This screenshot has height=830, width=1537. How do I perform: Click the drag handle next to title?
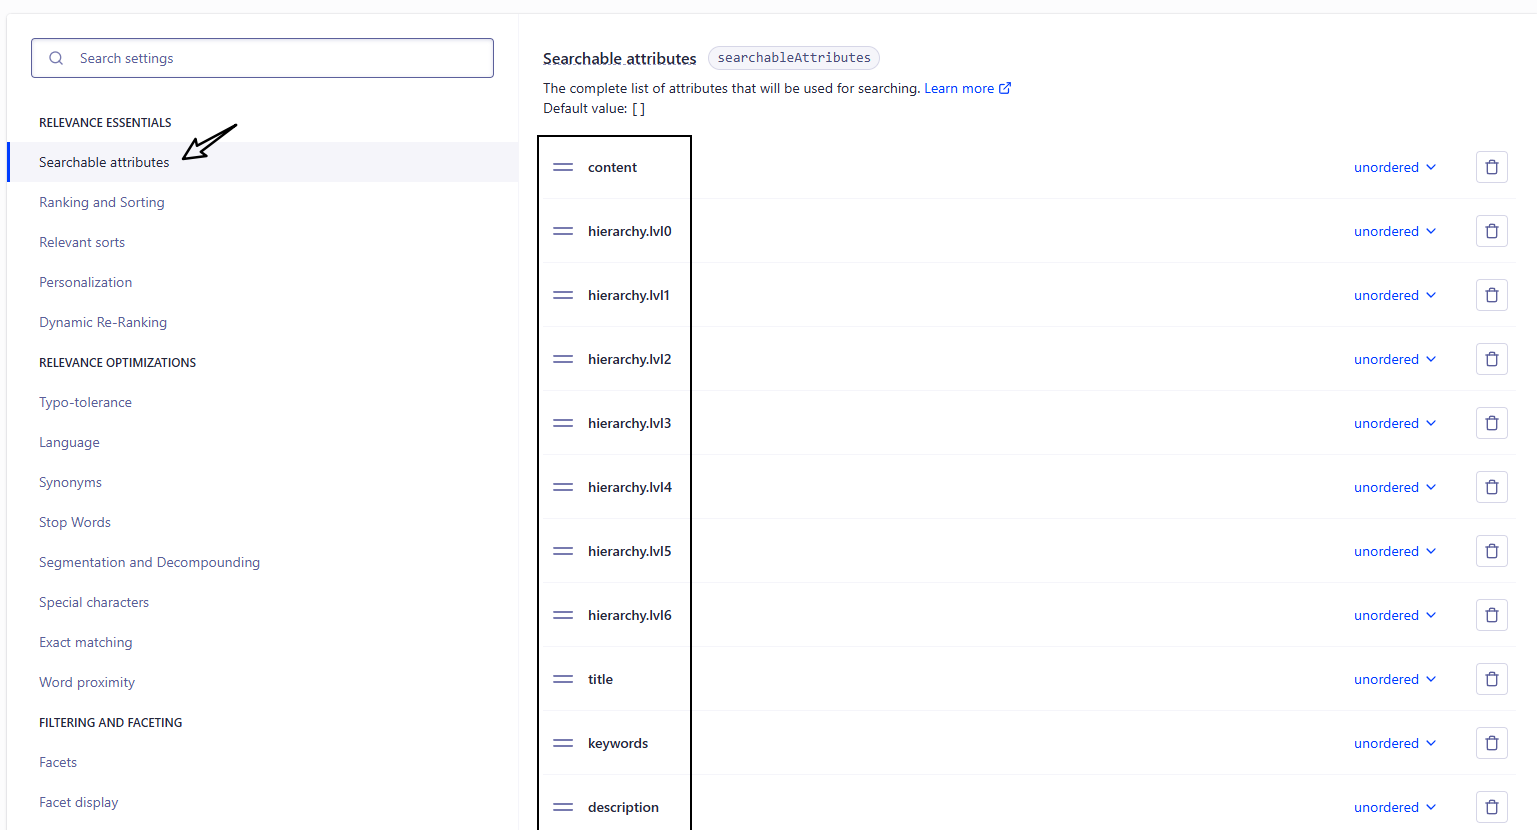pyautogui.click(x=563, y=679)
